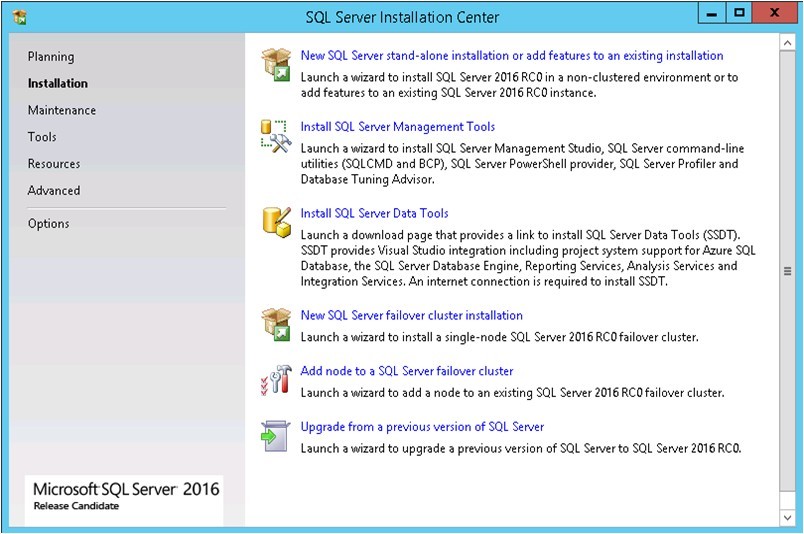Click the SQL Server Data Tools database icon
The width and height of the screenshot is (804, 534).
point(276,222)
